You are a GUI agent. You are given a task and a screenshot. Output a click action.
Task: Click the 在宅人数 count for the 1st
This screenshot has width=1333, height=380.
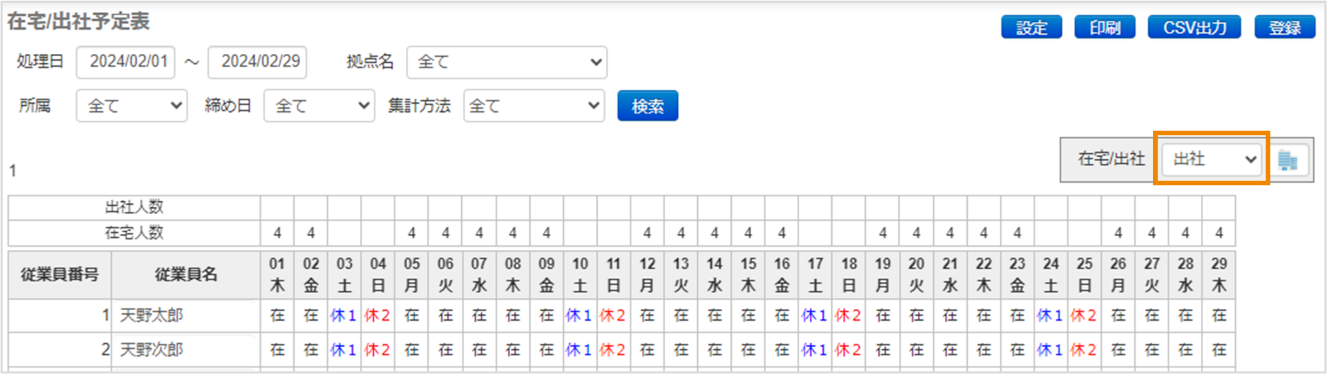[277, 233]
